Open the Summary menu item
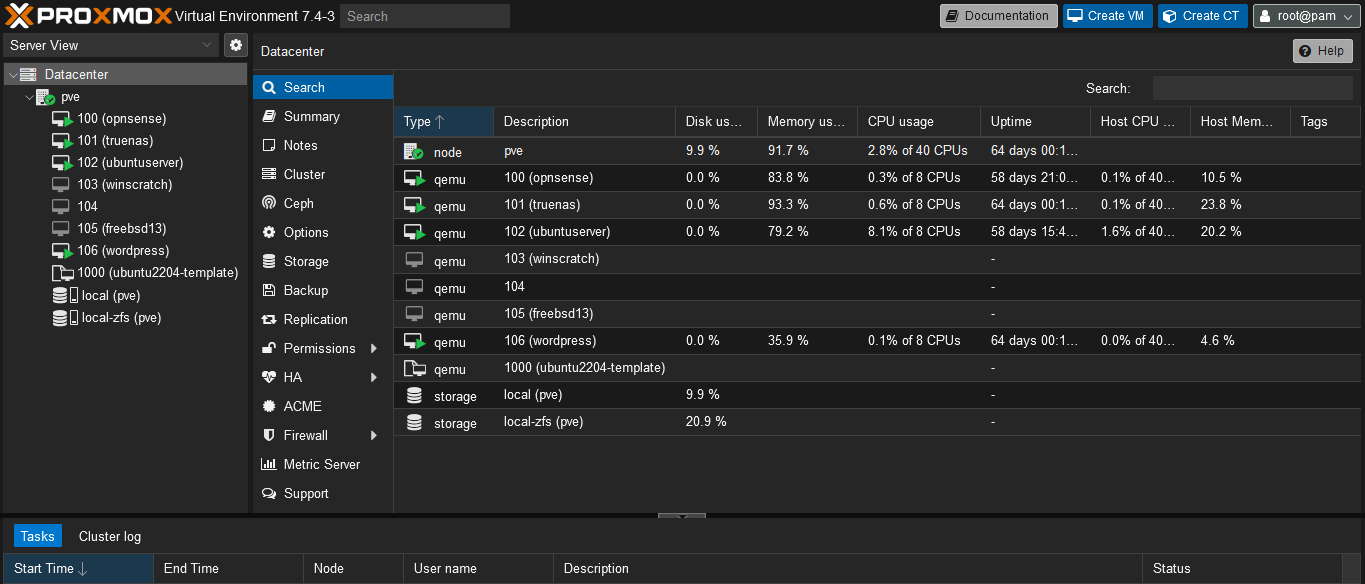The height and width of the screenshot is (584, 1365). pos(311,116)
